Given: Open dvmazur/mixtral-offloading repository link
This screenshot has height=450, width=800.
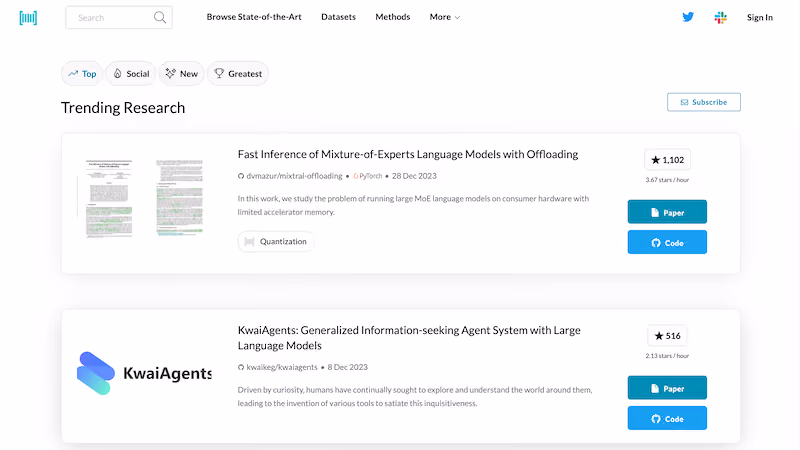Looking at the screenshot, I should pyautogui.click(x=290, y=176).
